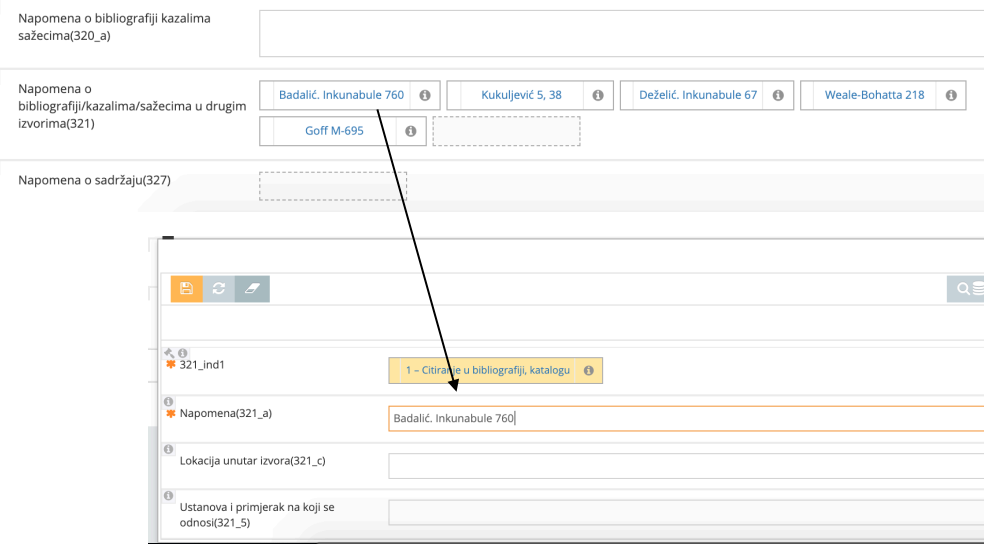Click the 'Napomena o sadržaju(327)' label
Image resolution: width=984 pixels, height=556 pixels.
94,180
